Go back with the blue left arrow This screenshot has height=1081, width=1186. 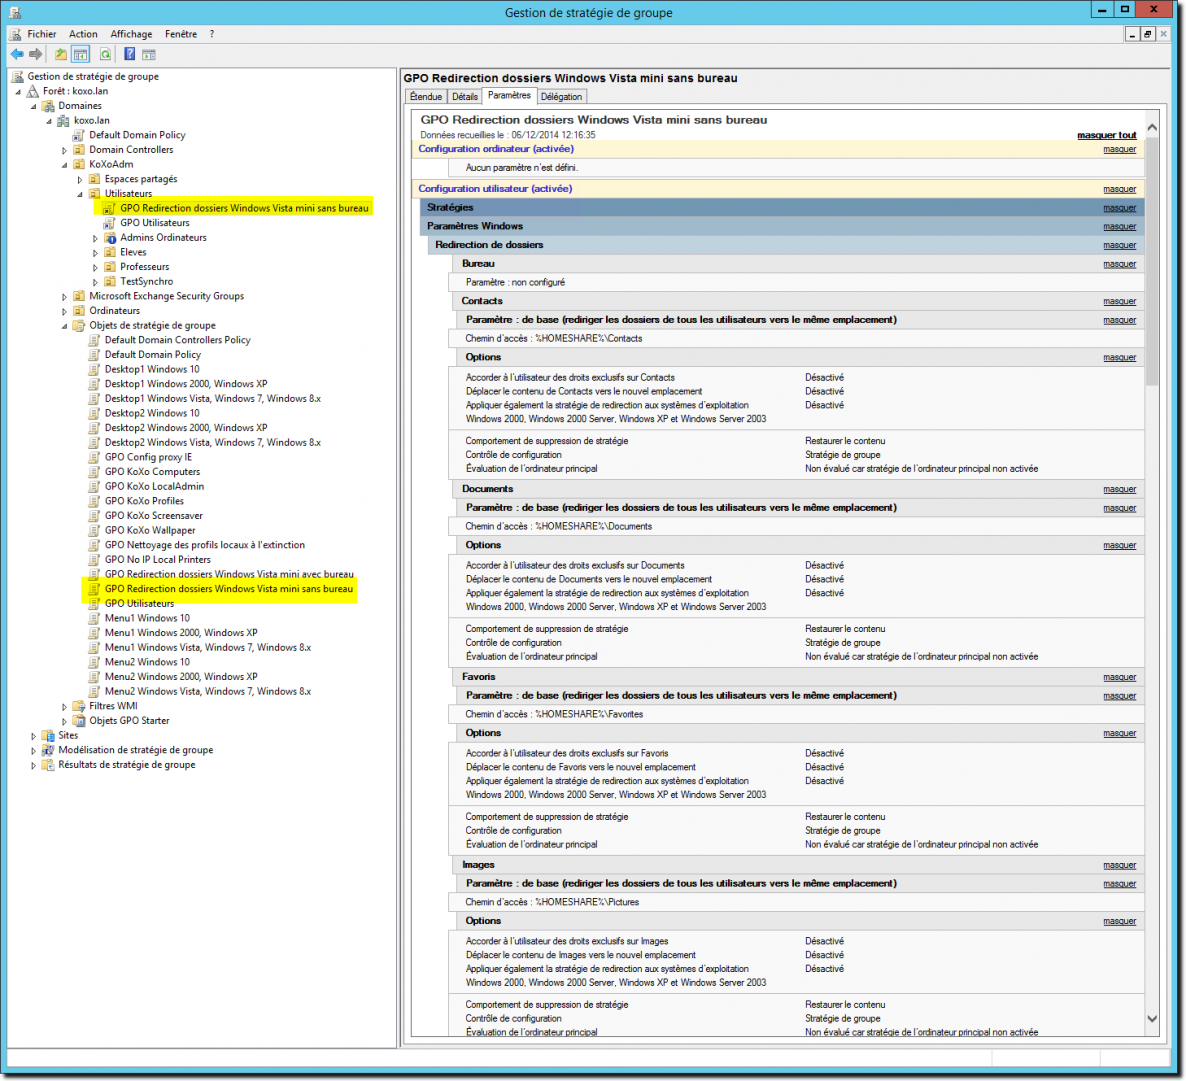(17, 54)
